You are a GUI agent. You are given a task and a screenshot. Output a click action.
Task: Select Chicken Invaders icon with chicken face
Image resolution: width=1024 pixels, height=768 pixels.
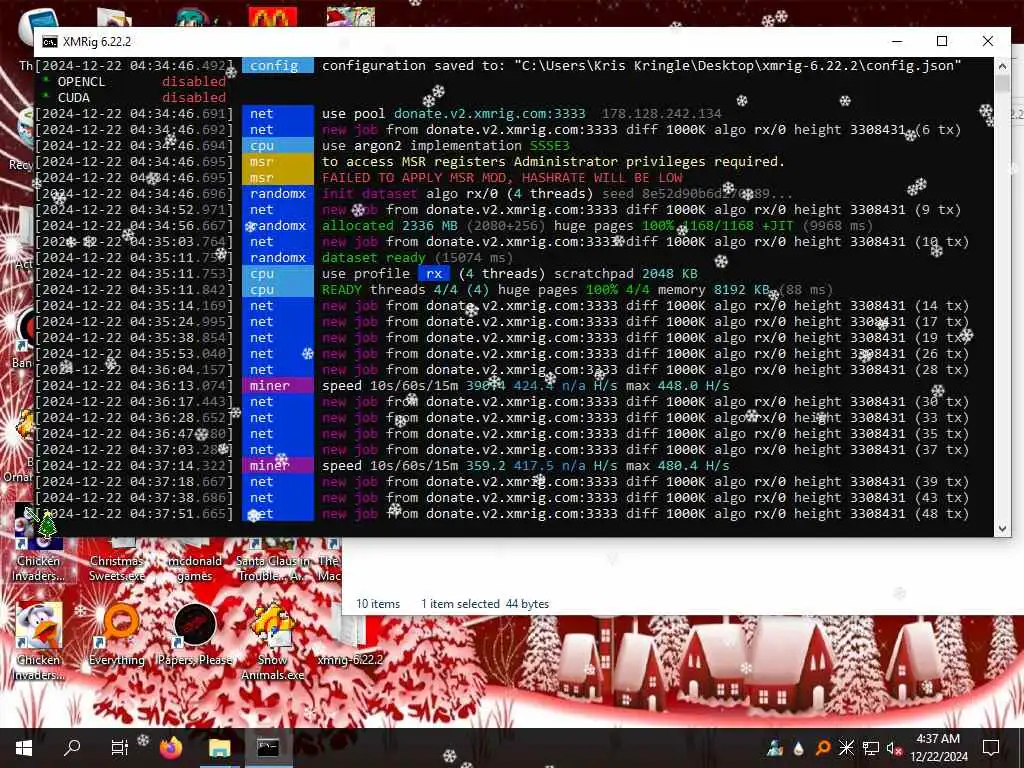[x=39, y=641]
